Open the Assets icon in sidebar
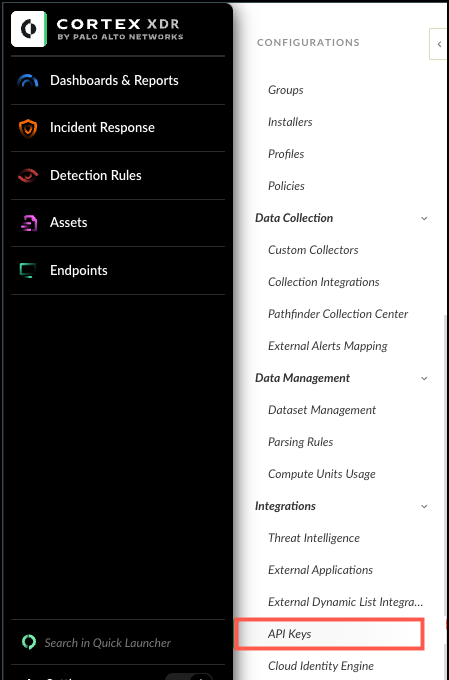The width and height of the screenshot is (449, 680). [x=29, y=222]
